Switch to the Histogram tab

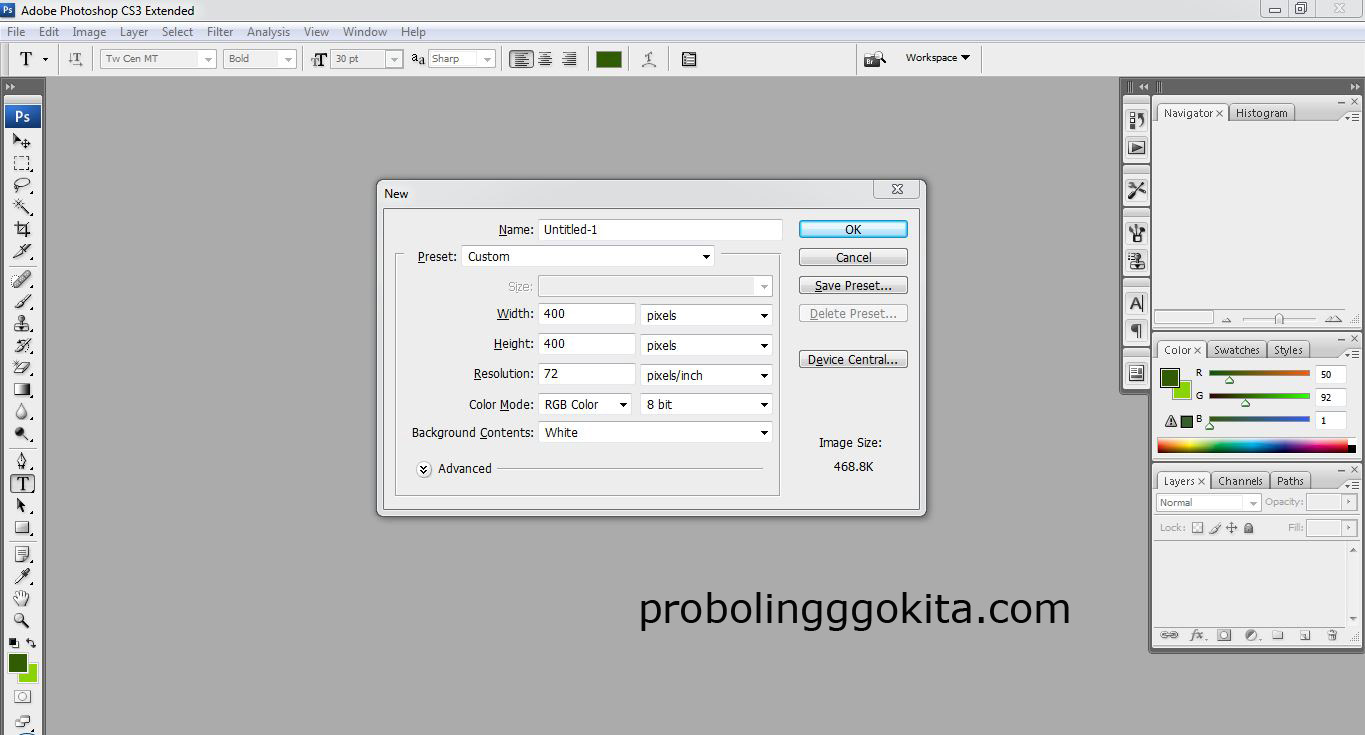pyautogui.click(x=1261, y=113)
